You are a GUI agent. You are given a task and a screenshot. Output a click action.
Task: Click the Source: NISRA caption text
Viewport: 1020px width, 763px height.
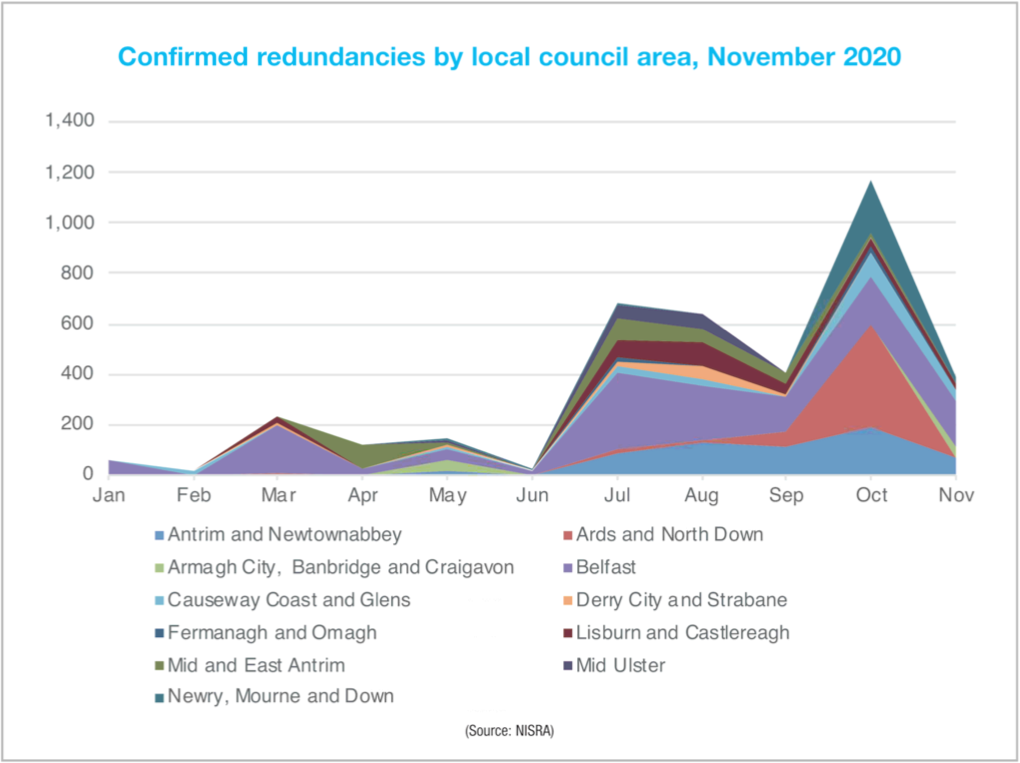coord(509,732)
